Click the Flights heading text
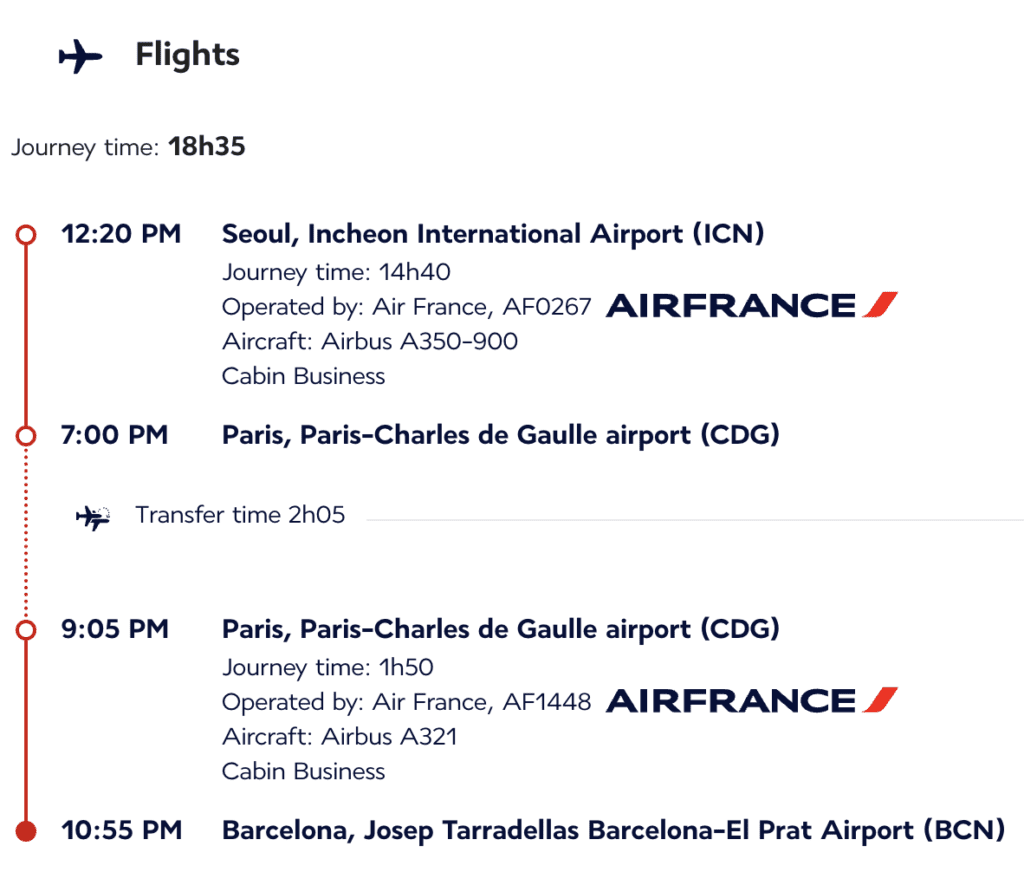 187,55
